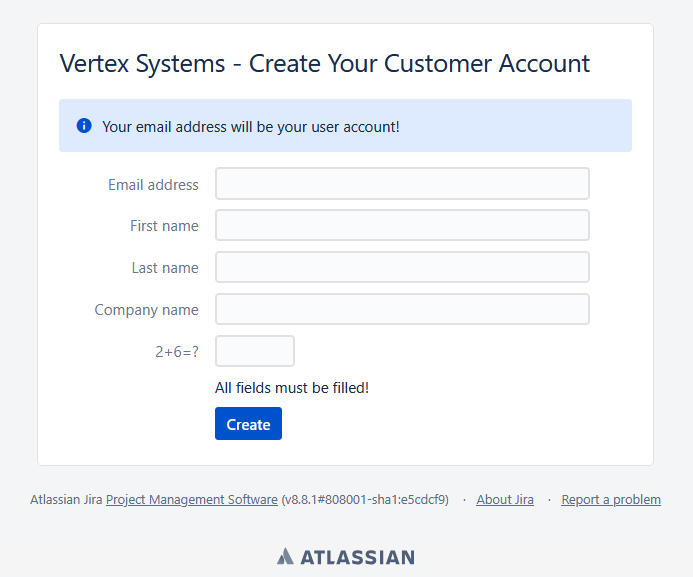The width and height of the screenshot is (693, 577).
Task: Click the Jira version number text
Action: coord(365,500)
